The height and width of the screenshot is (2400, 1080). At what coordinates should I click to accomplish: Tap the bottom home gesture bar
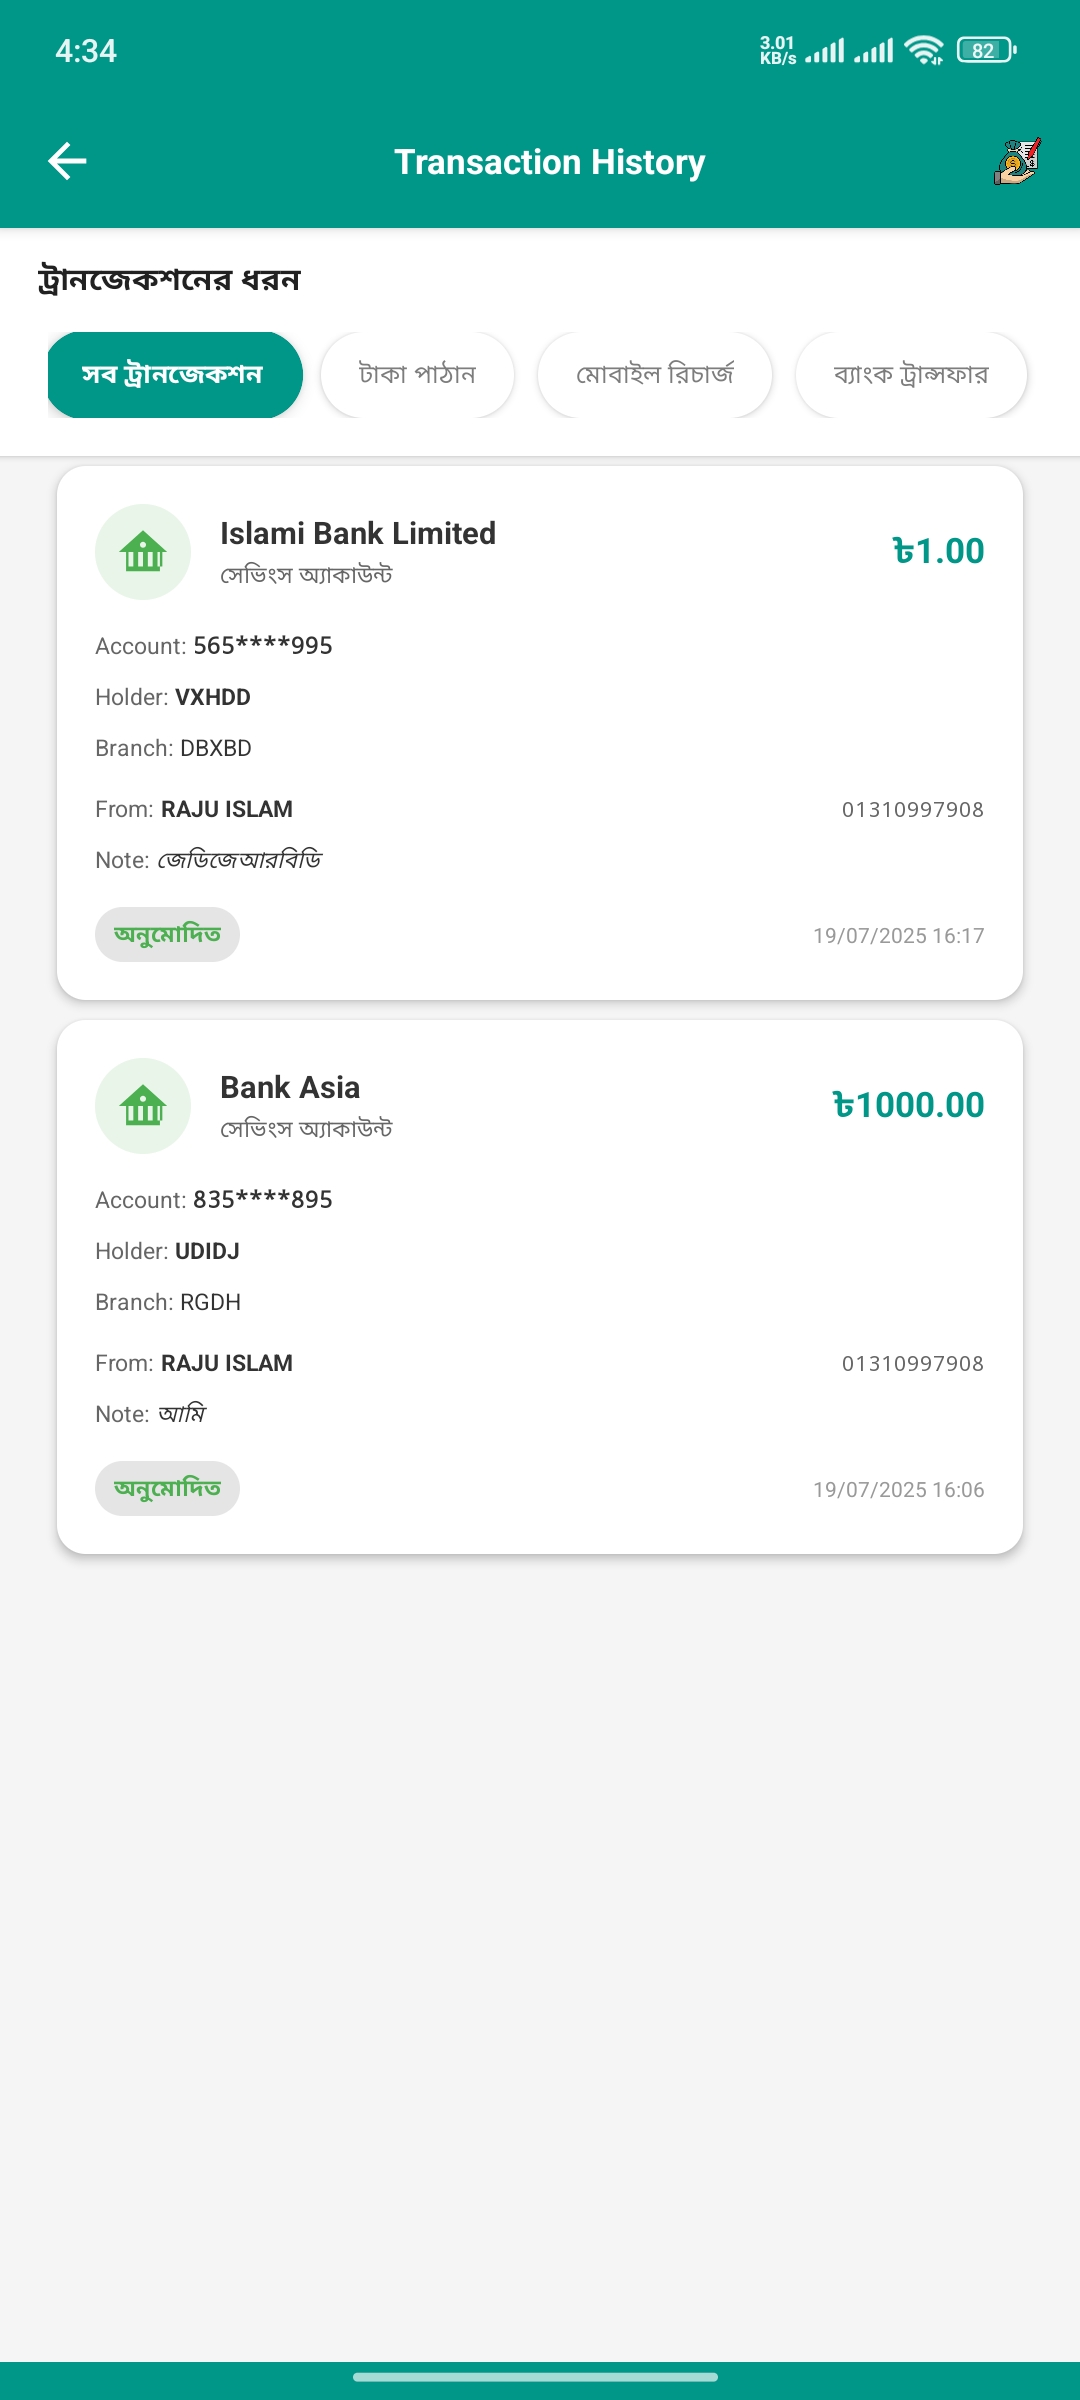point(535,2377)
